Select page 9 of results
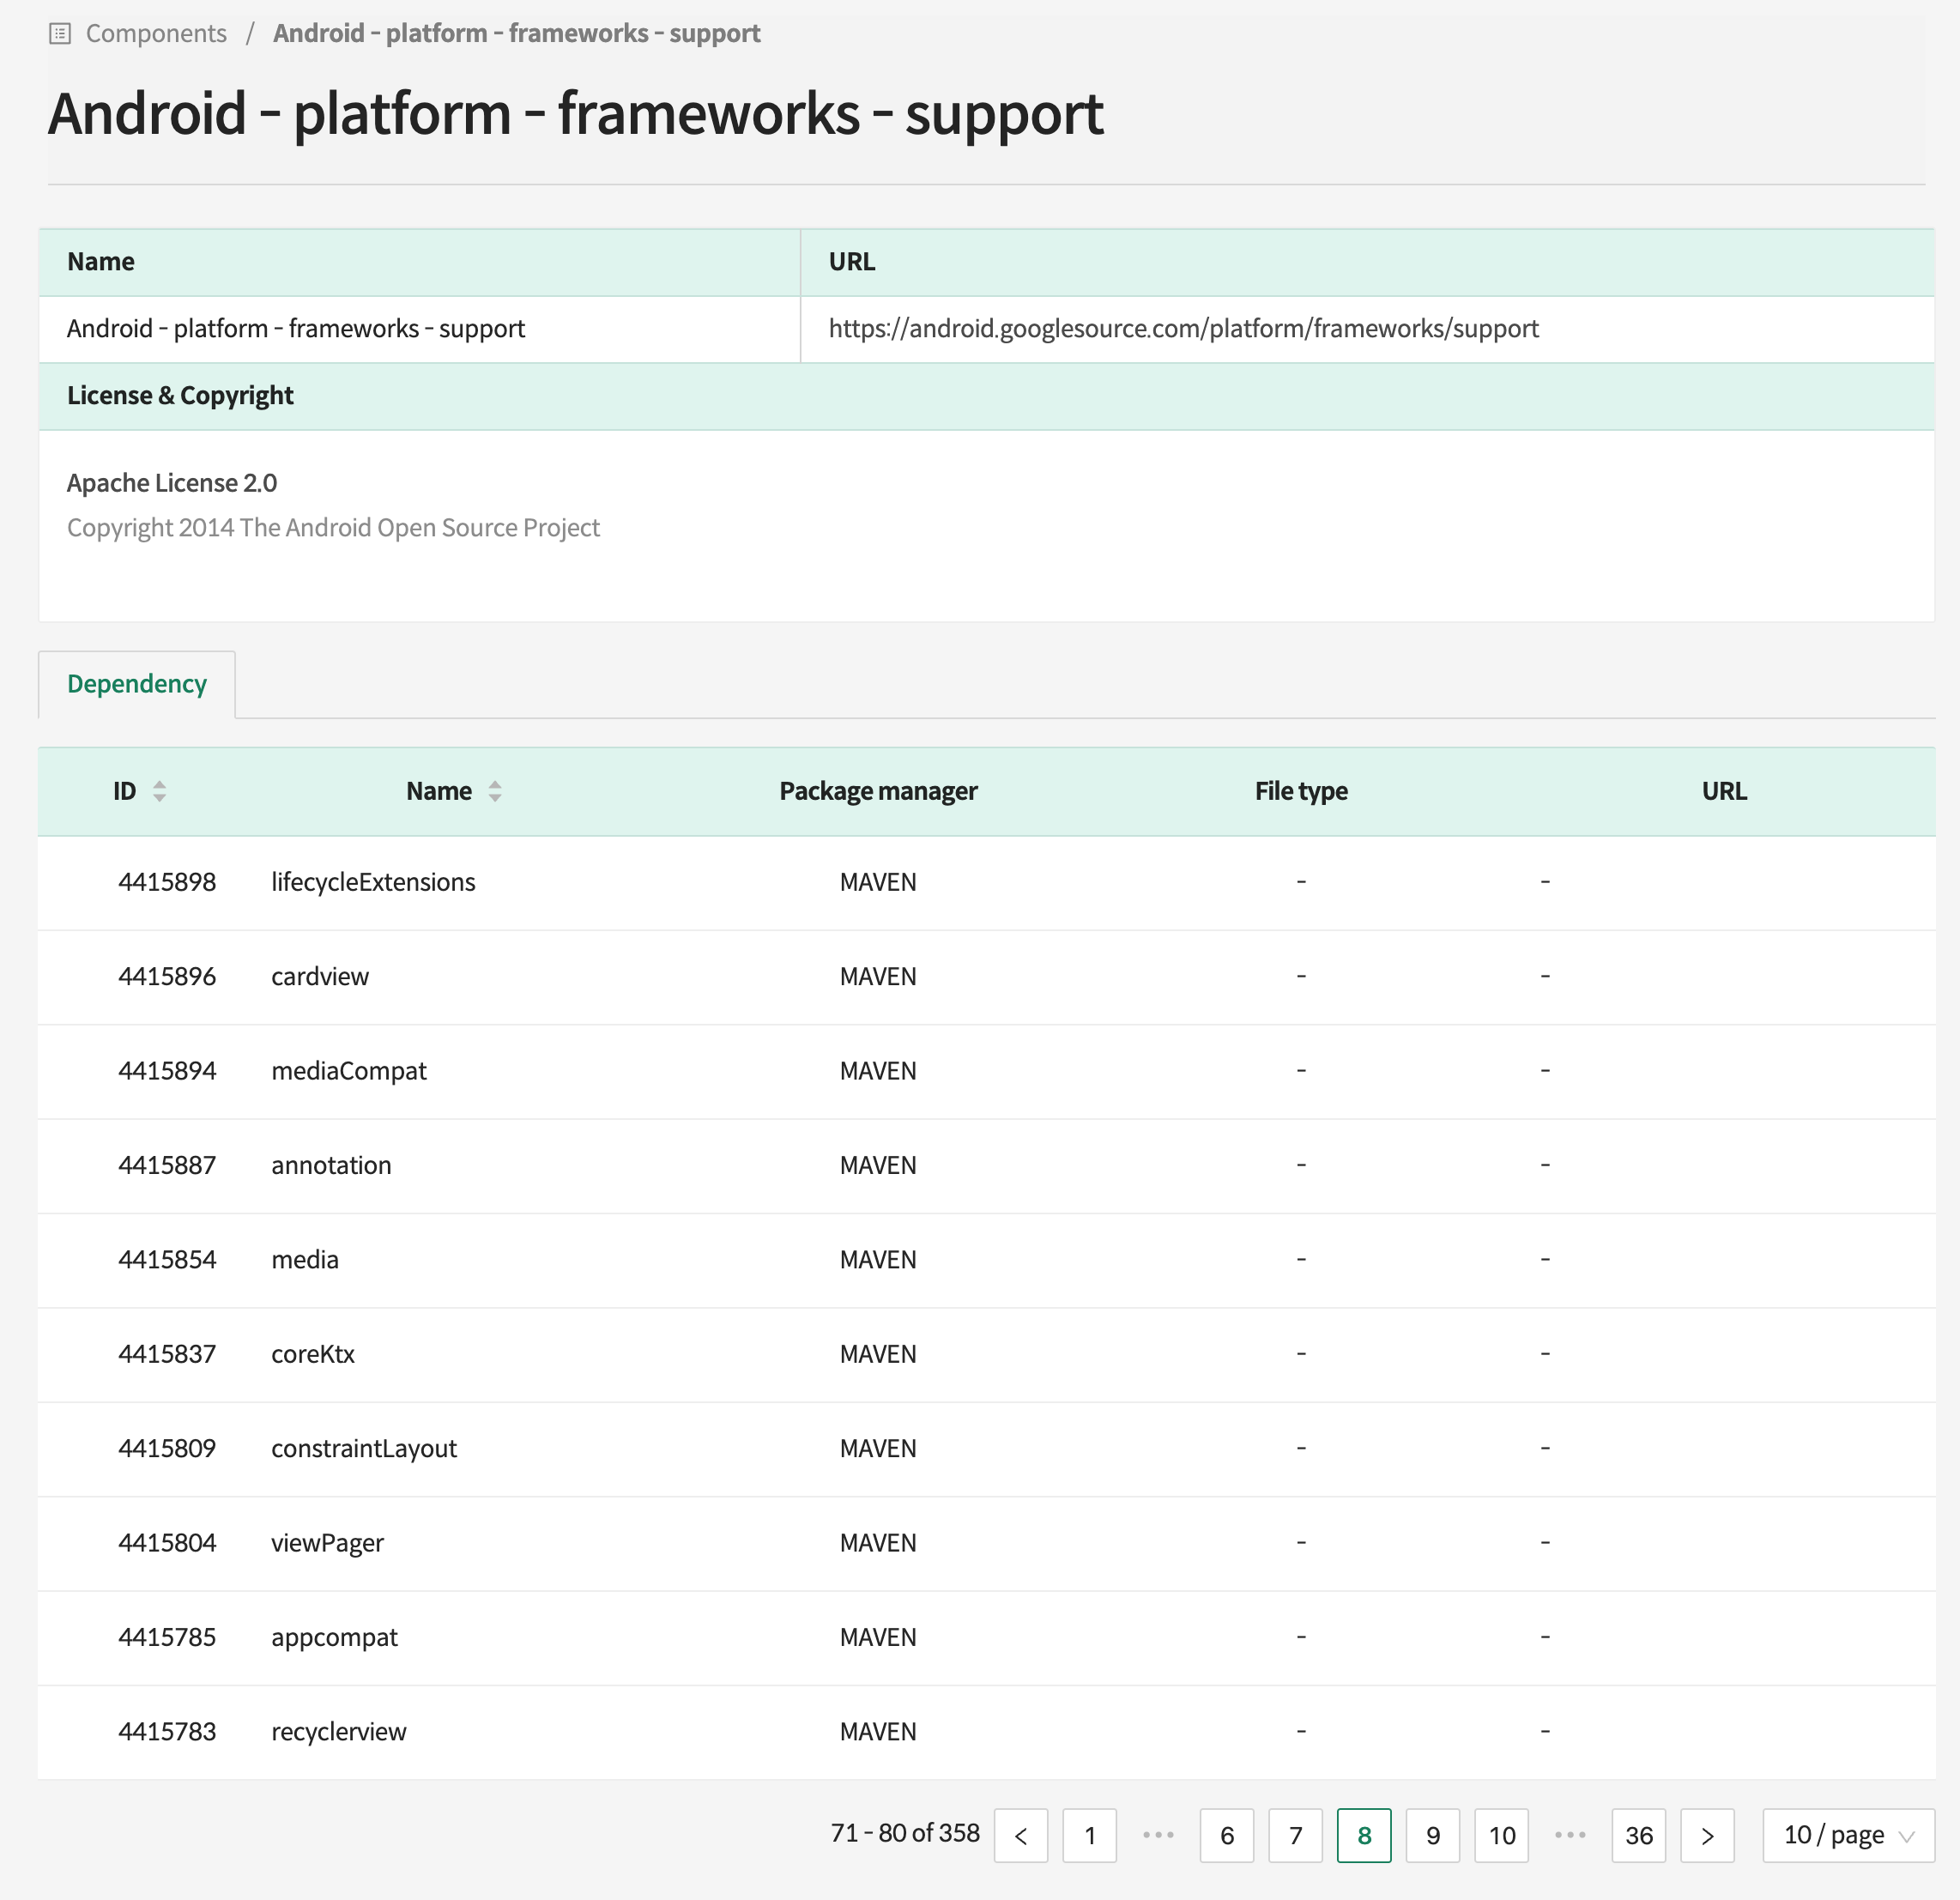This screenshot has width=1960, height=1900. pyautogui.click(x=1433, y=1835)
